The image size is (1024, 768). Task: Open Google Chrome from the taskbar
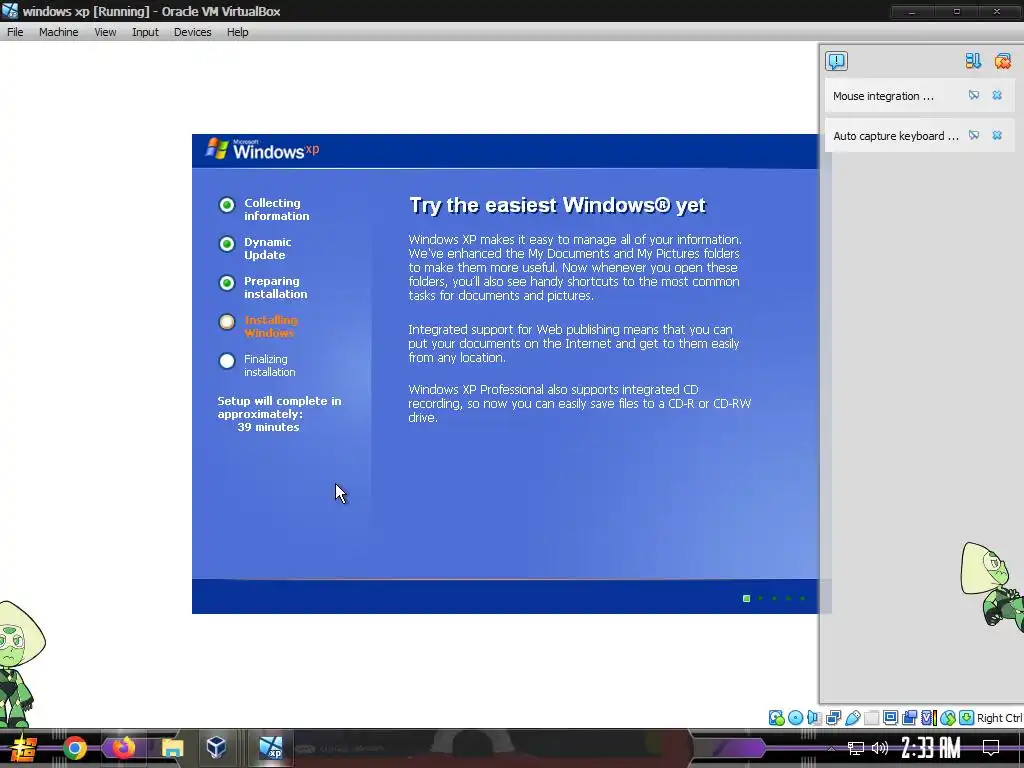tap(75, 748)
